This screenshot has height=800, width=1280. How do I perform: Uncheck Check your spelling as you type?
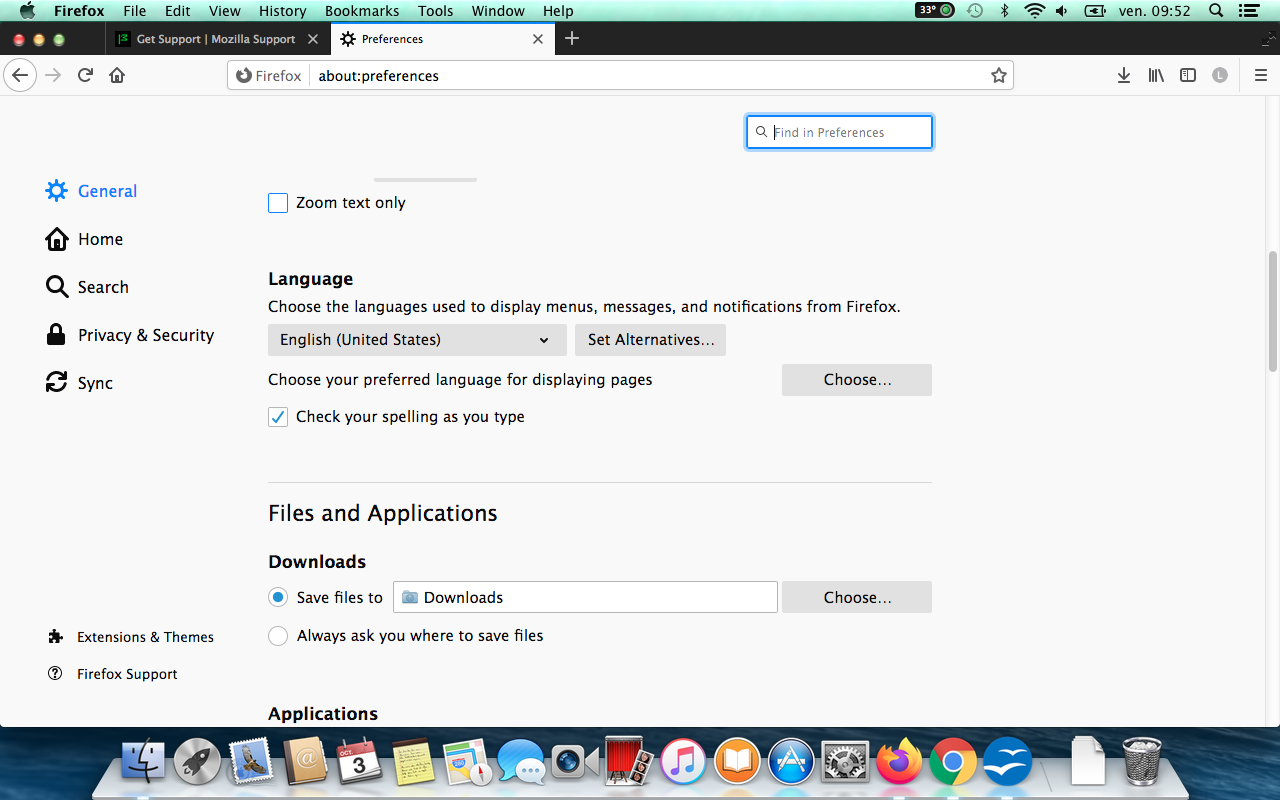[278, 417]
